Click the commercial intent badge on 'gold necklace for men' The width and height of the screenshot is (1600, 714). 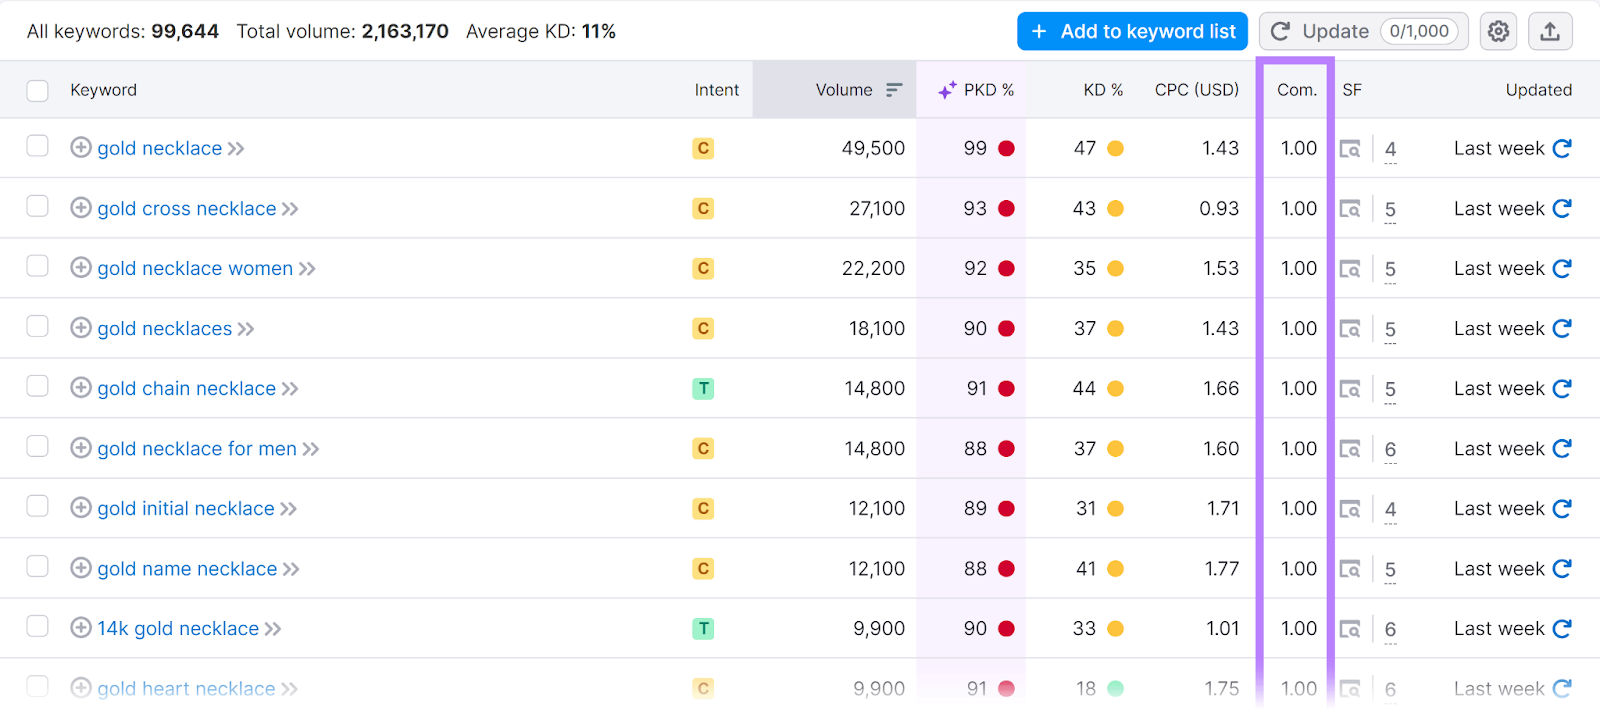point(704,448)
